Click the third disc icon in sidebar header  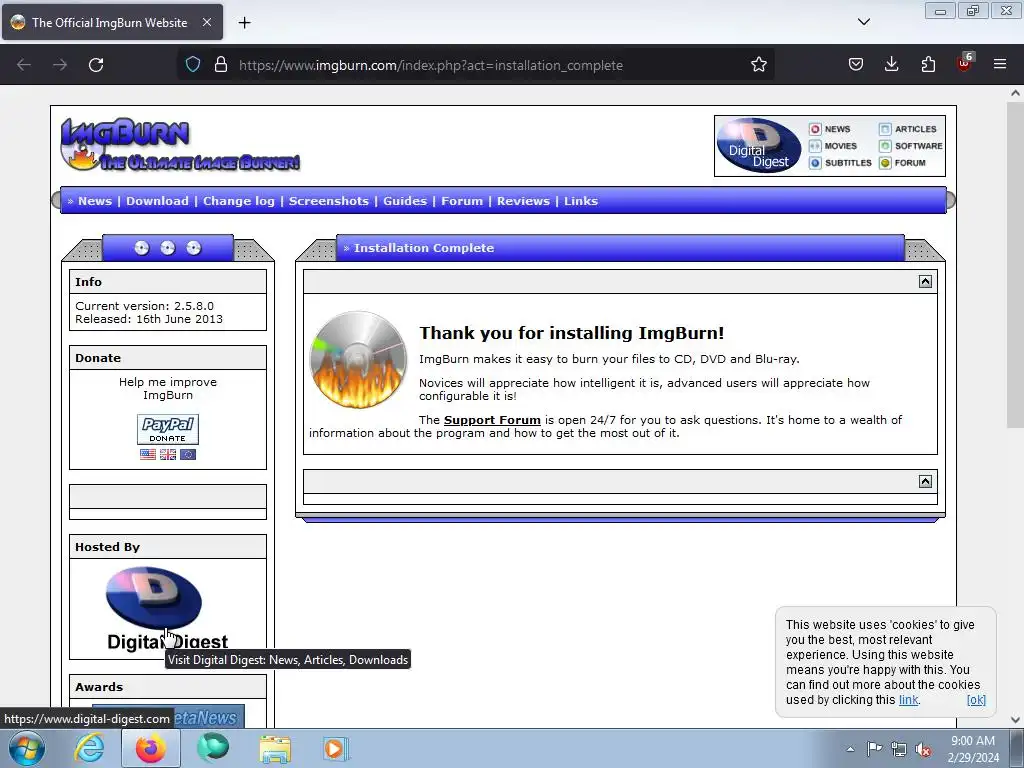click(x=194, y=248)
